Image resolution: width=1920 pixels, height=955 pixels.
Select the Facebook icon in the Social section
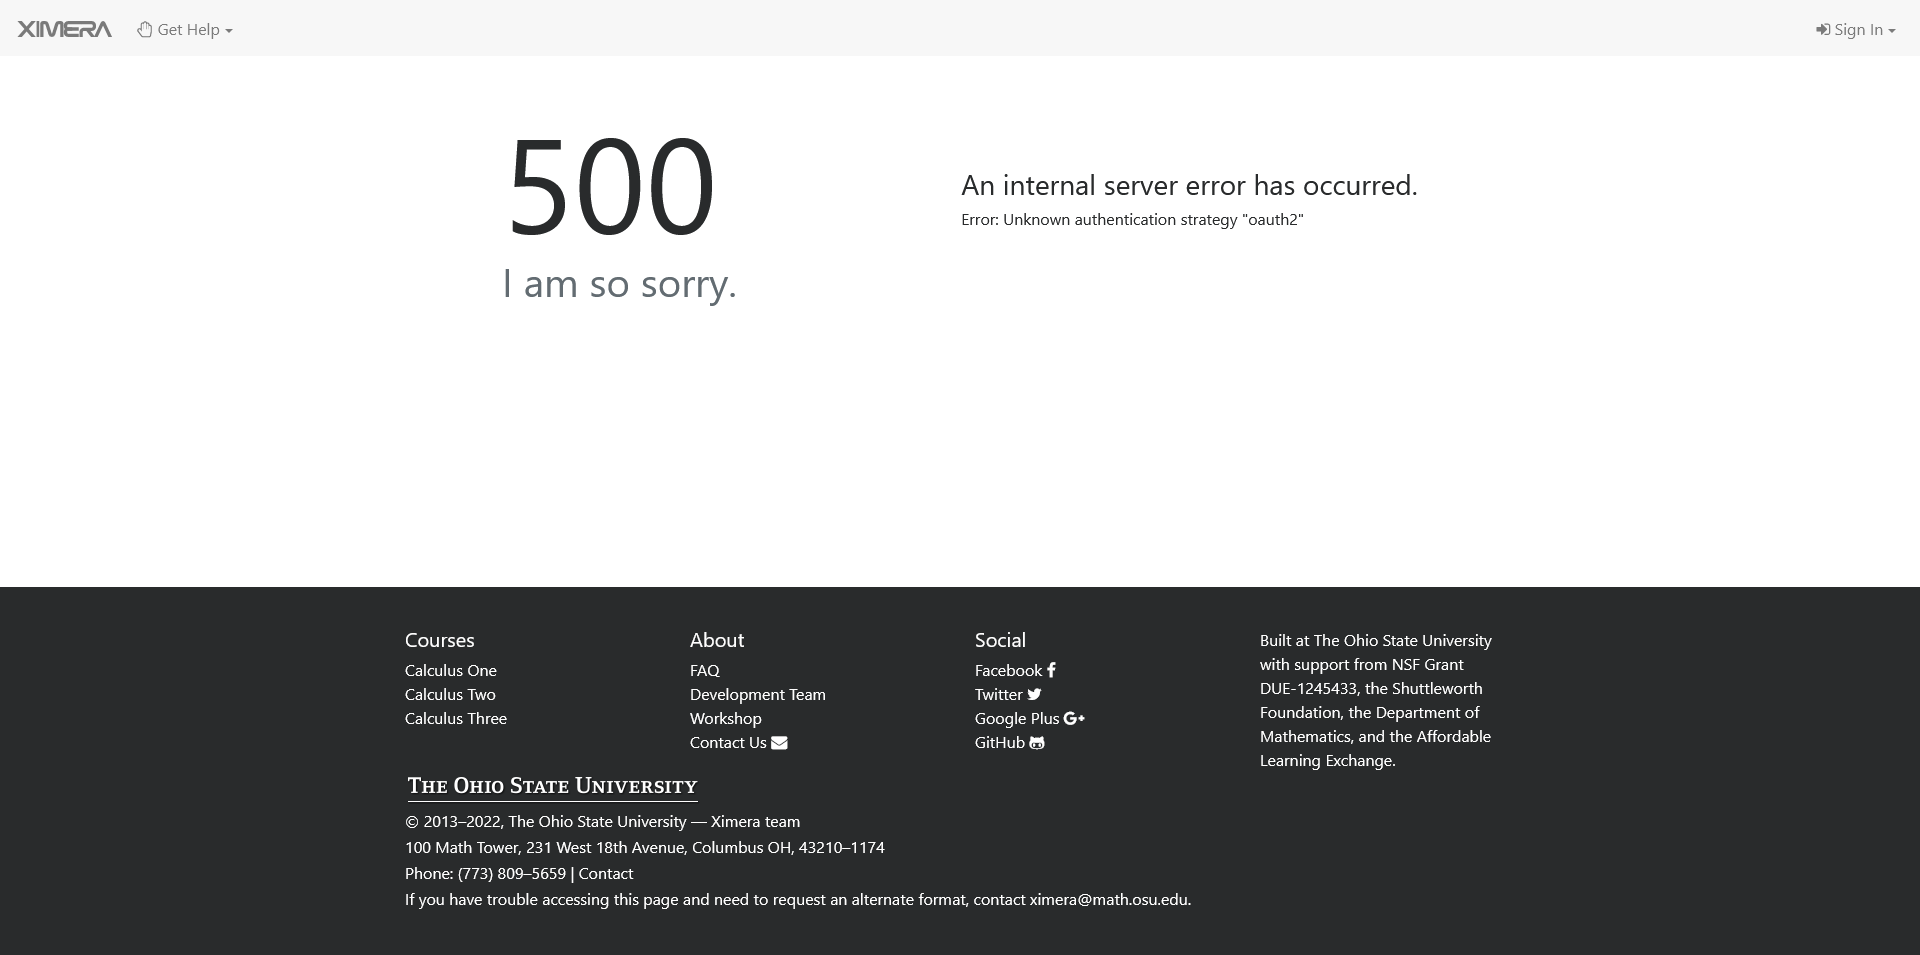pos(1051,670)
